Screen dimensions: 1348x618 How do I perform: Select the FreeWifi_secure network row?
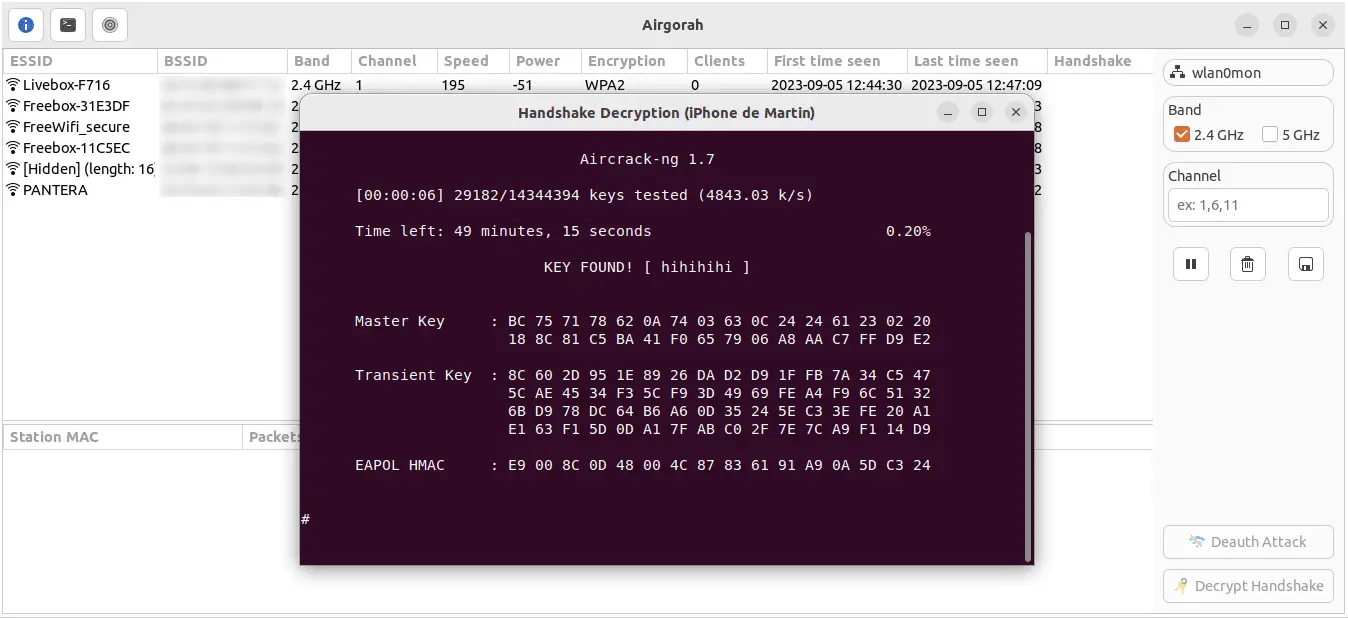pyautogui.click(x=152, y=127)
